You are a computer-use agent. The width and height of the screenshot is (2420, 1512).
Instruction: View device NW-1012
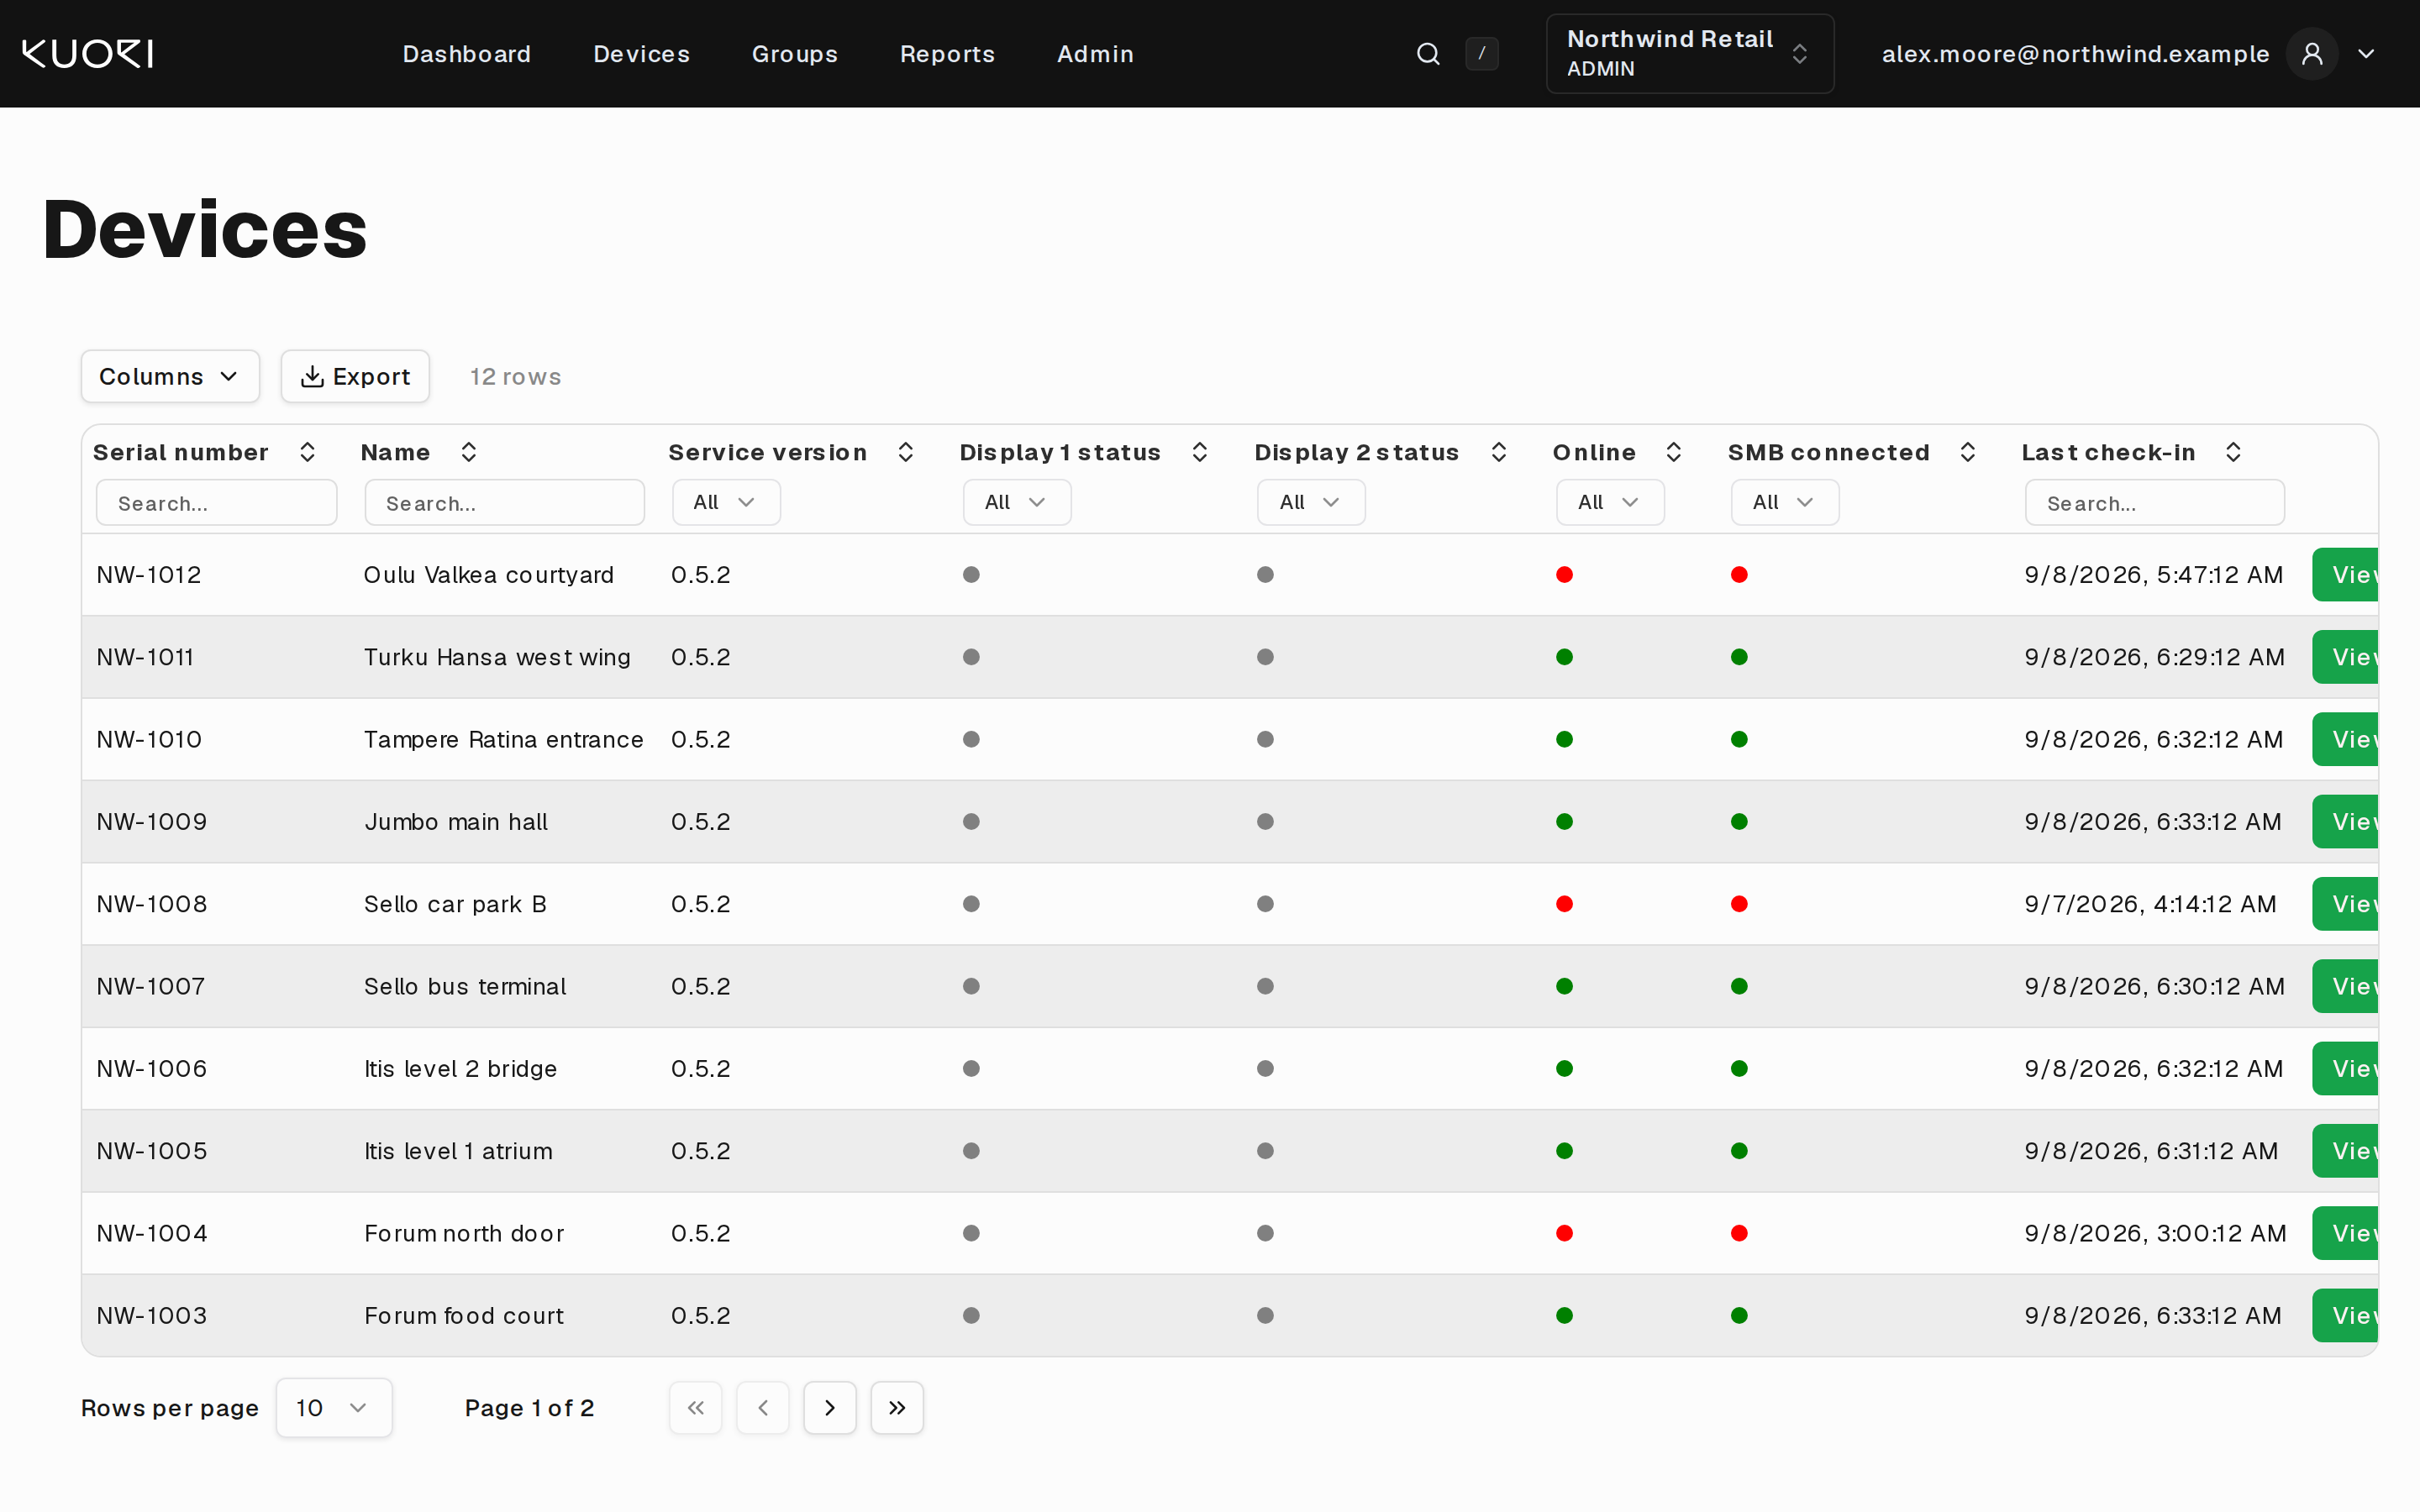(x=2345, y=575)
